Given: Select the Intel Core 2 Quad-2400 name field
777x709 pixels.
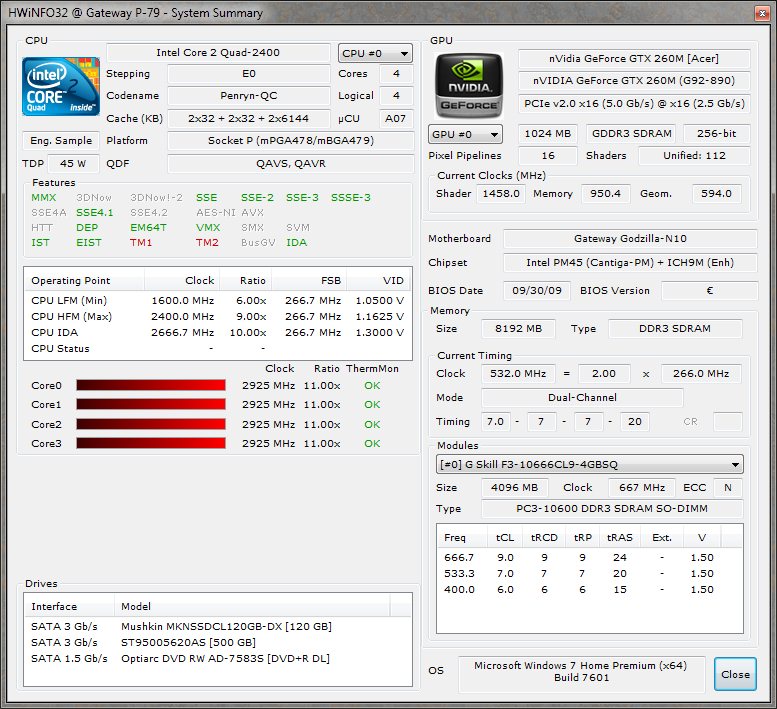Looking at the screenshot, I should tap(218, 53).
